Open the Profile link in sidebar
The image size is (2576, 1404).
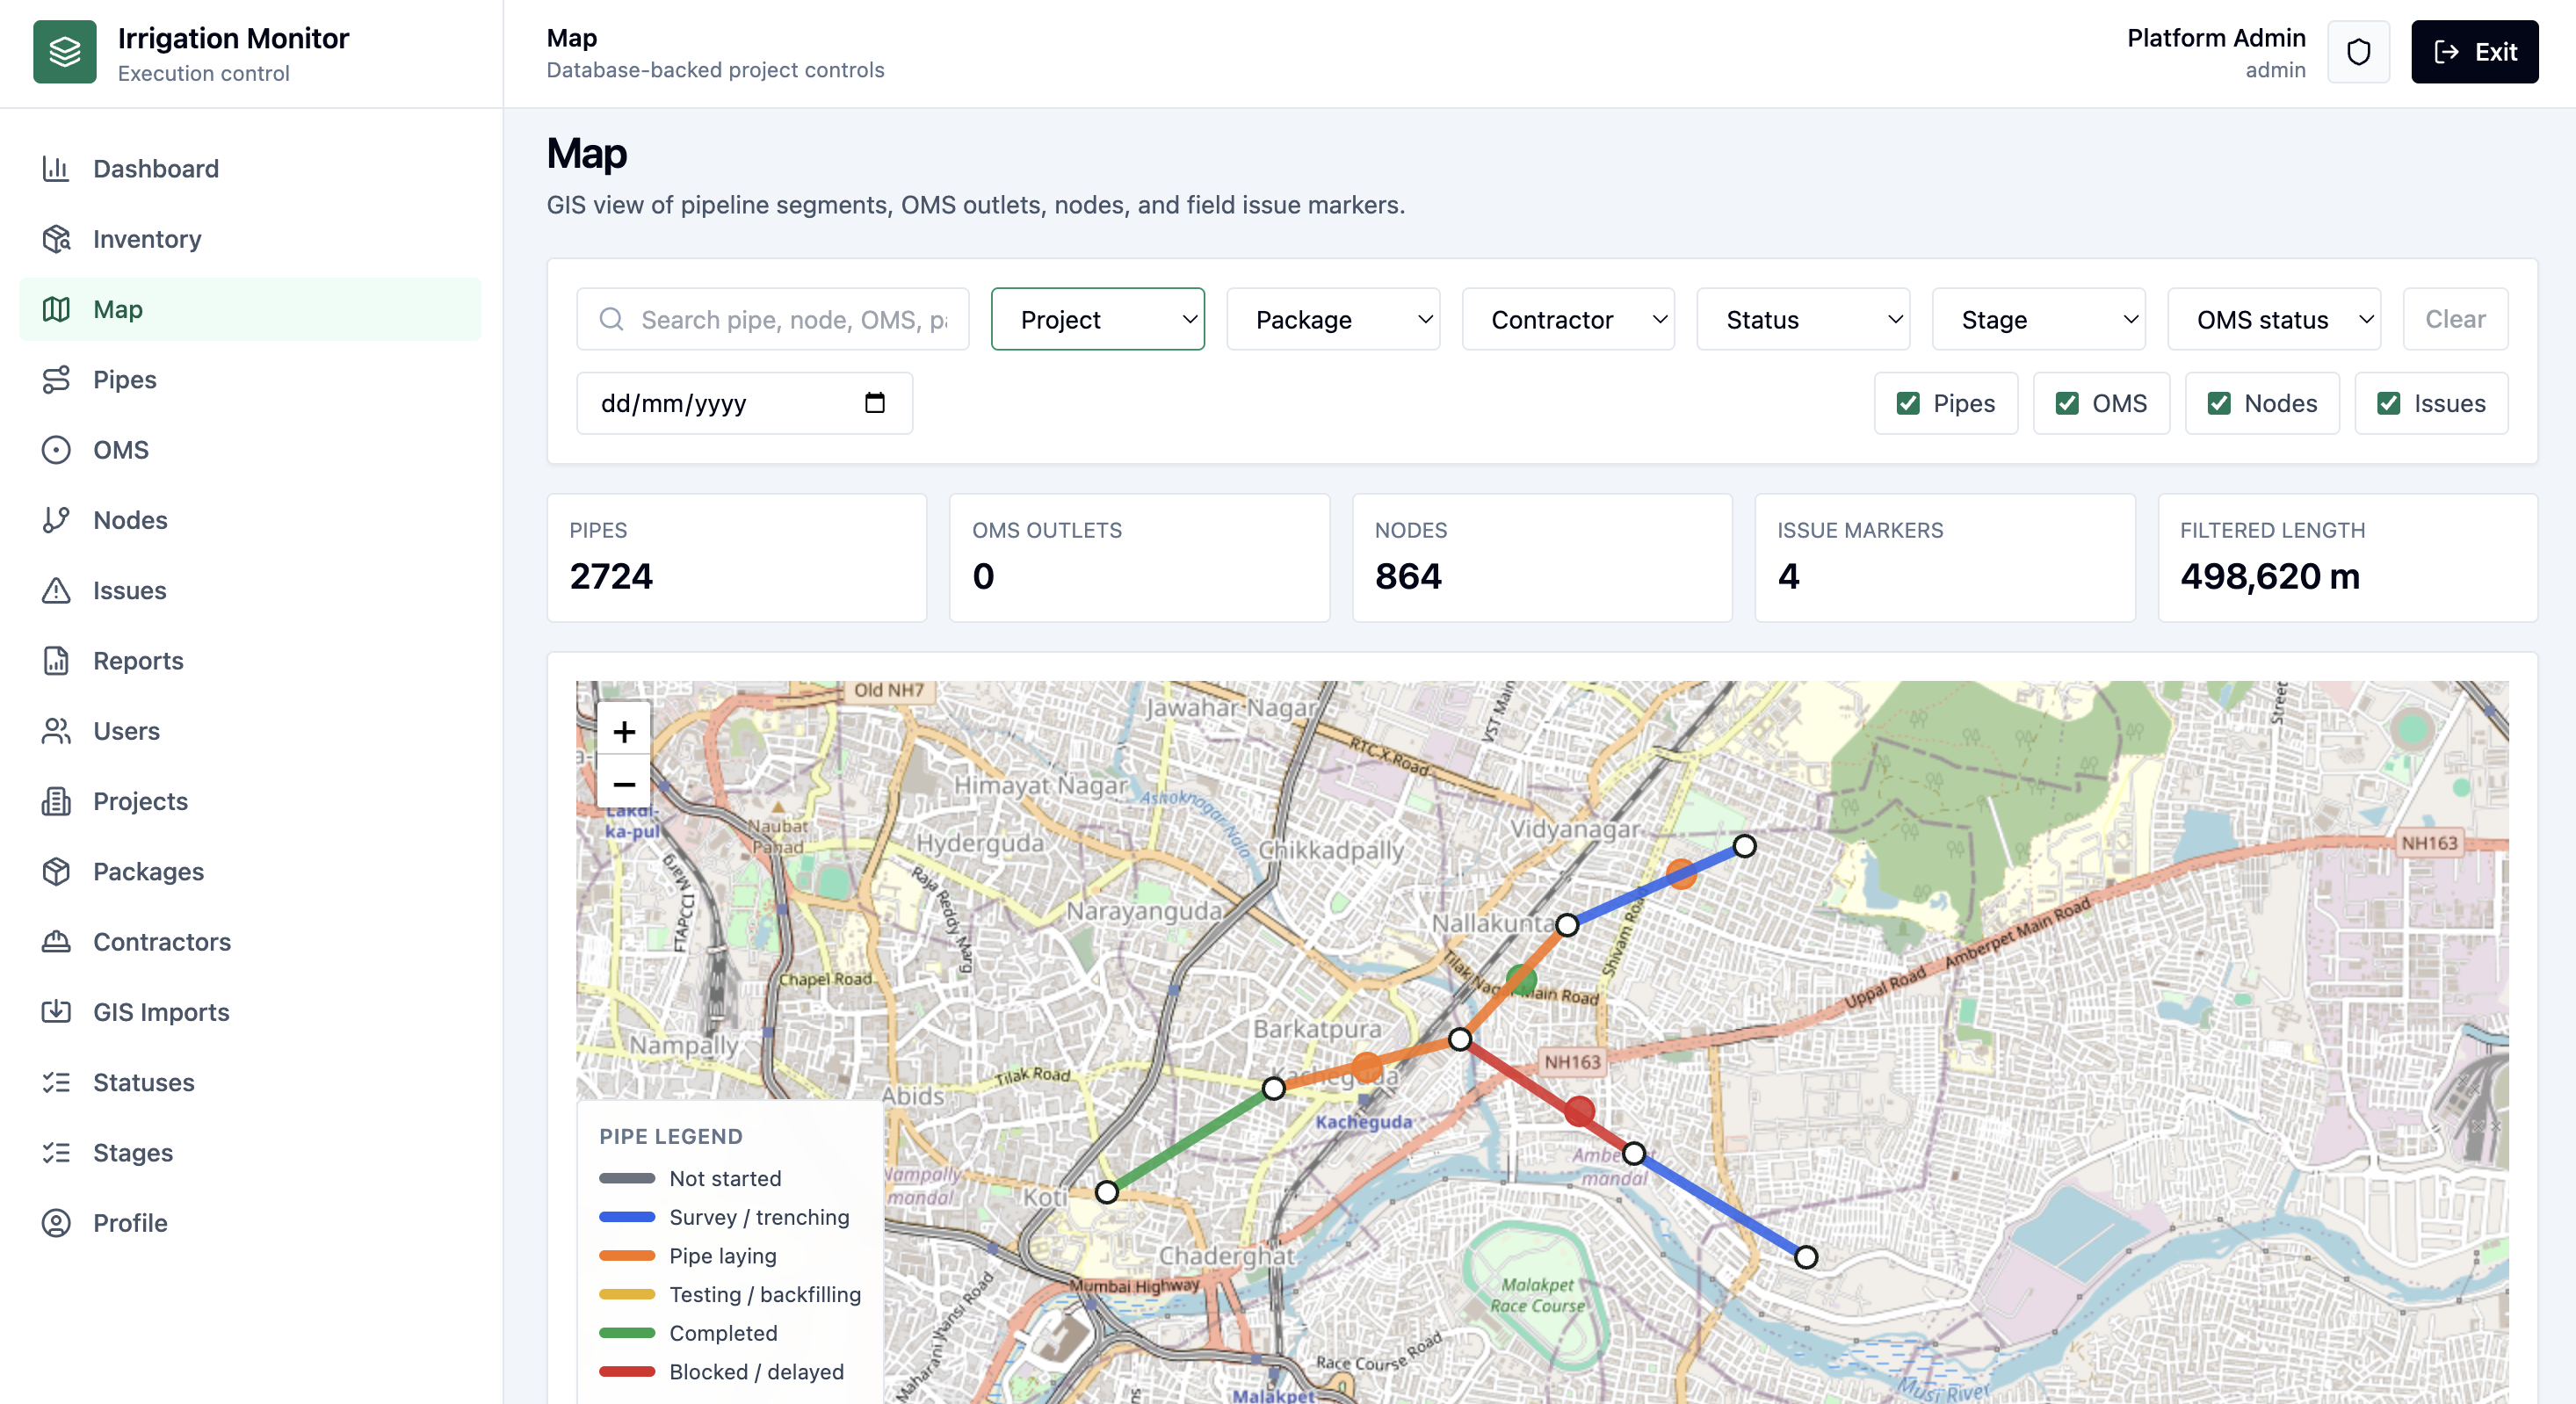pyautogui.click(x=250, y=1222)
